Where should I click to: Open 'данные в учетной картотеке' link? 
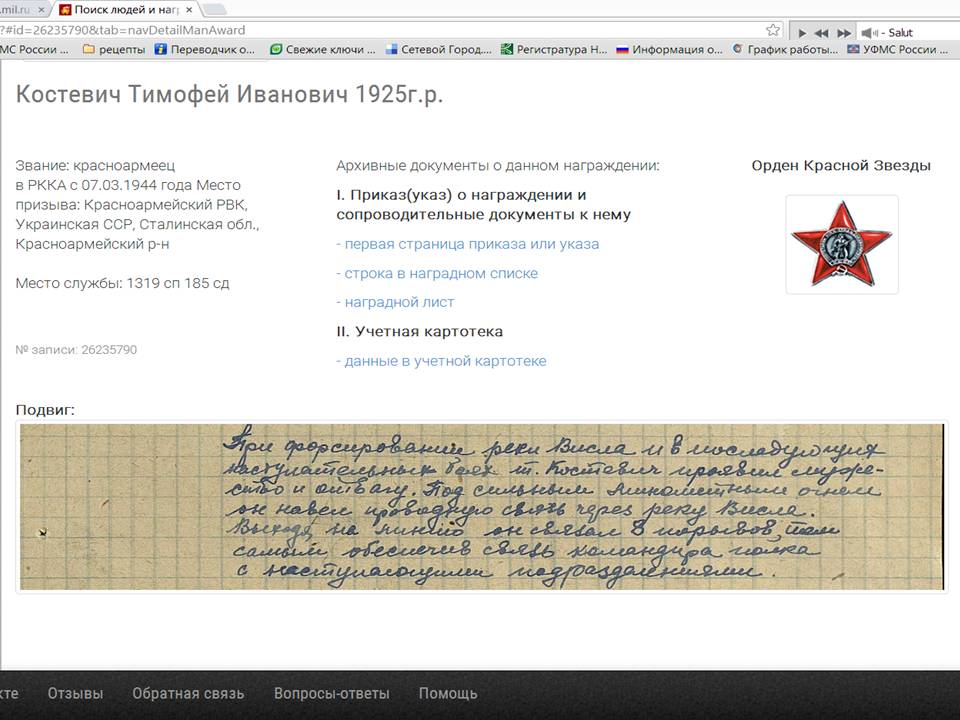coord(442,361)
